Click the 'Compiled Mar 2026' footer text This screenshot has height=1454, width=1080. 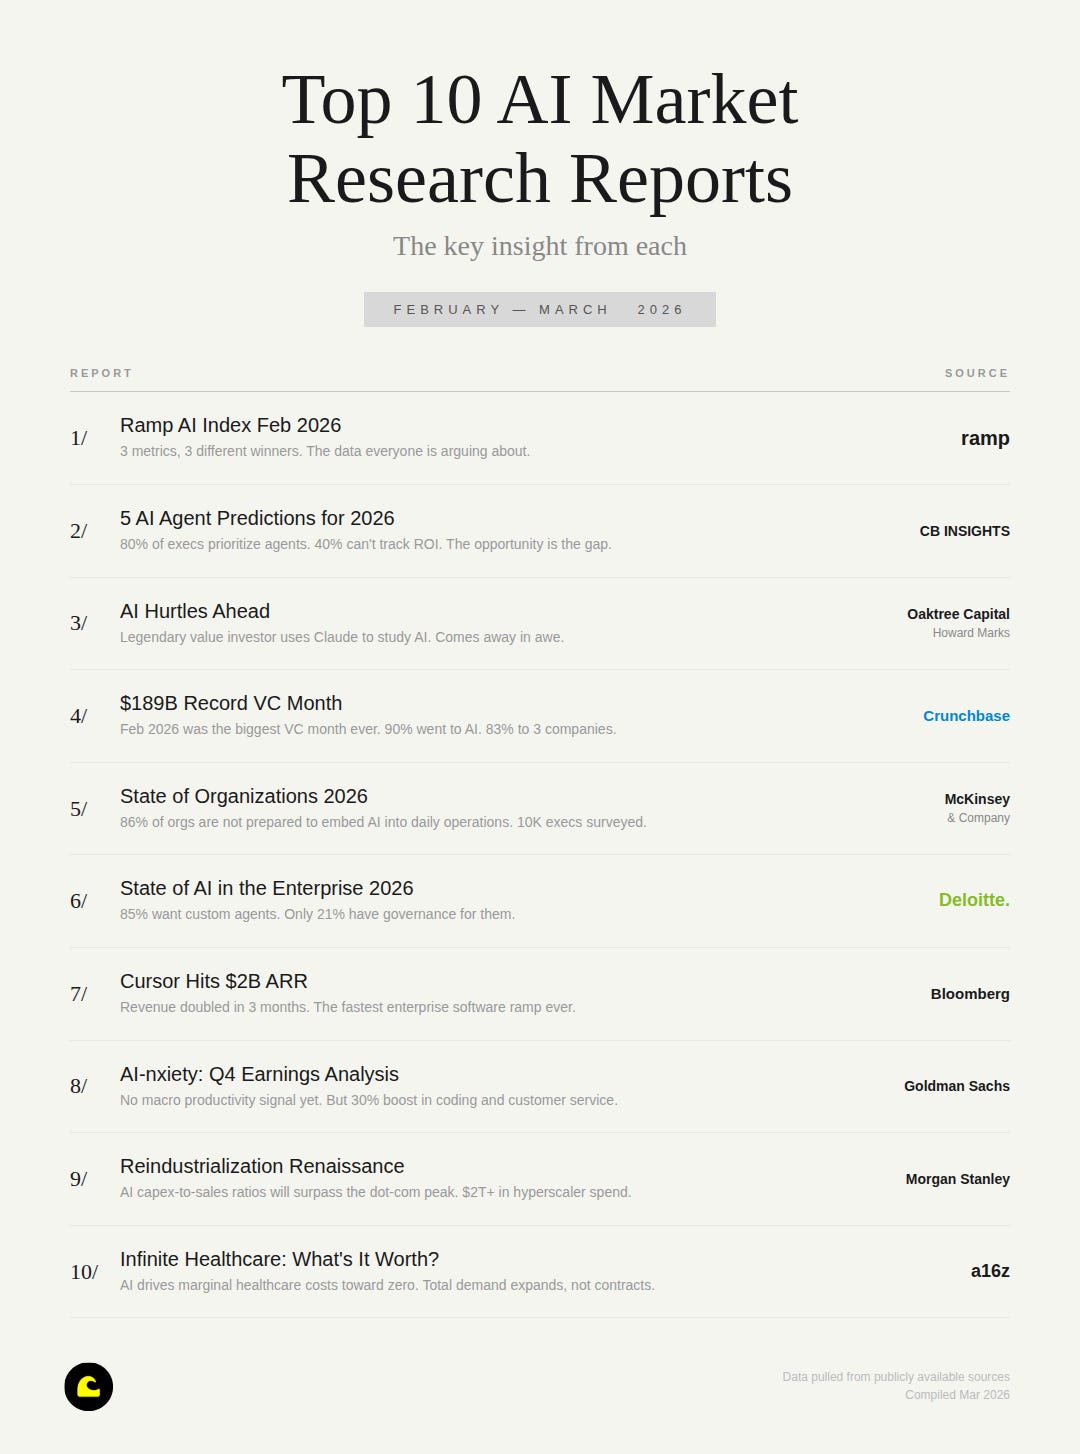click(x=957, y=1395)
